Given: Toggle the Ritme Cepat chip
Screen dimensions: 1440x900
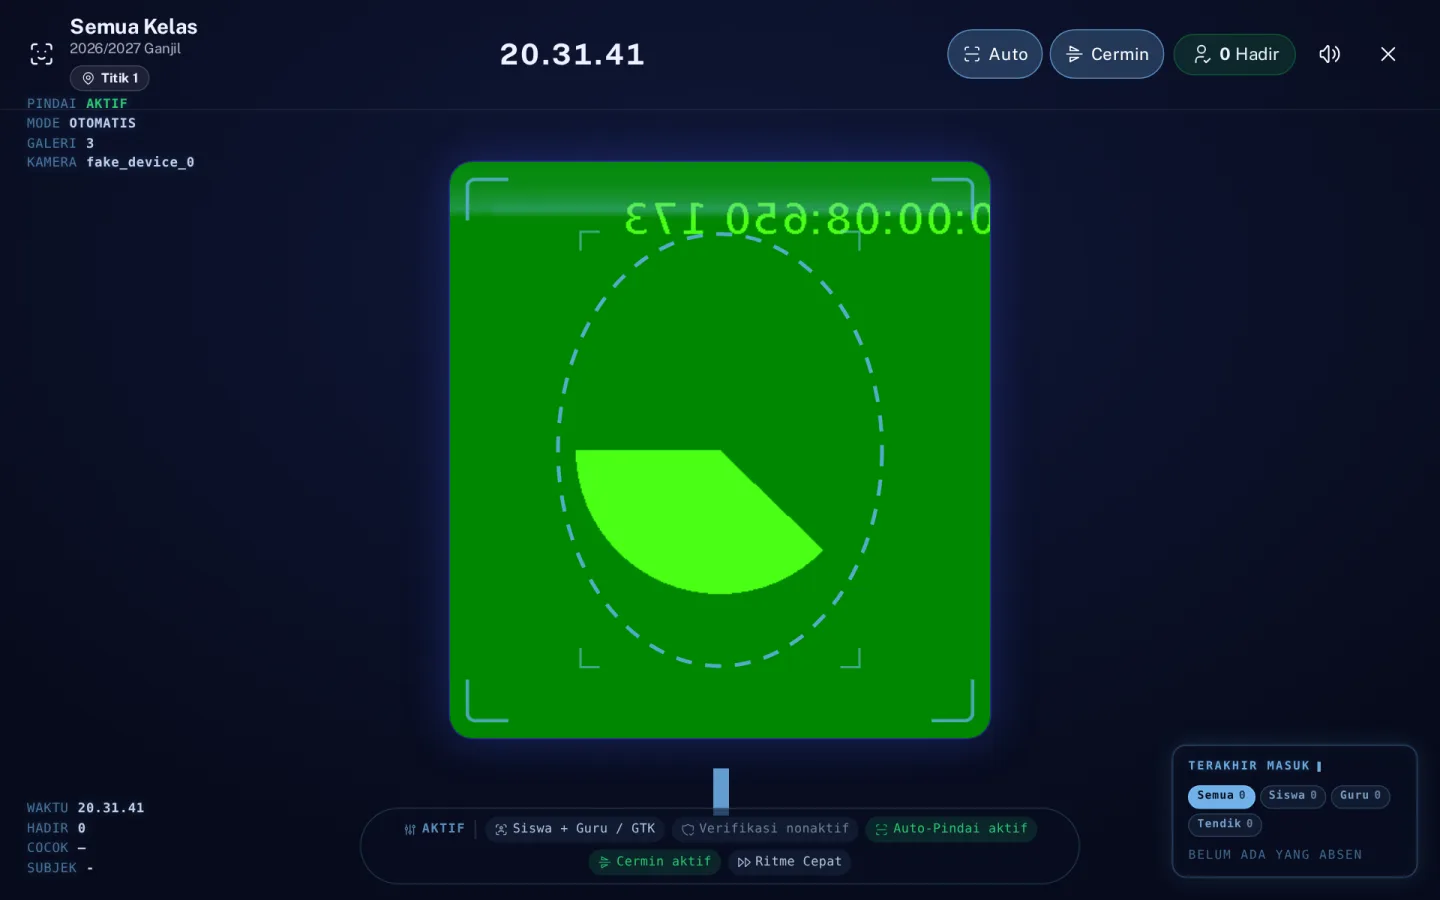Looking at the screenshot, I should [x=790, y=862].
